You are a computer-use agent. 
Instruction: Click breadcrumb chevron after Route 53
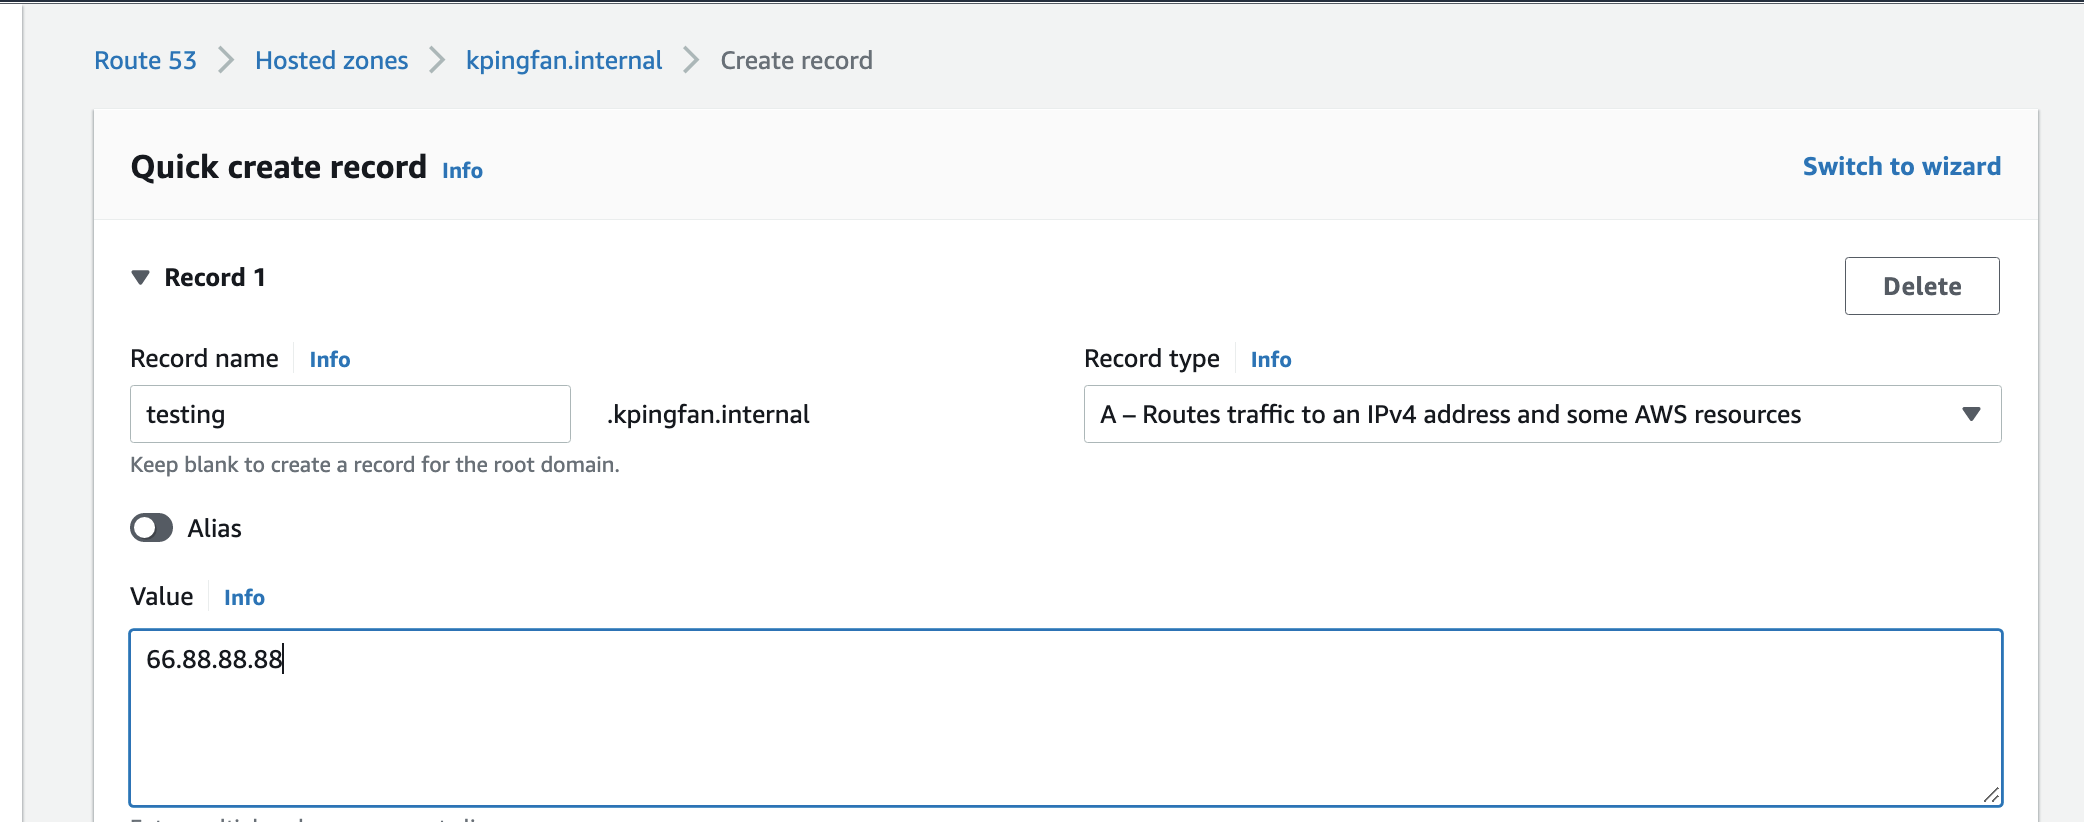coord(226,60)
